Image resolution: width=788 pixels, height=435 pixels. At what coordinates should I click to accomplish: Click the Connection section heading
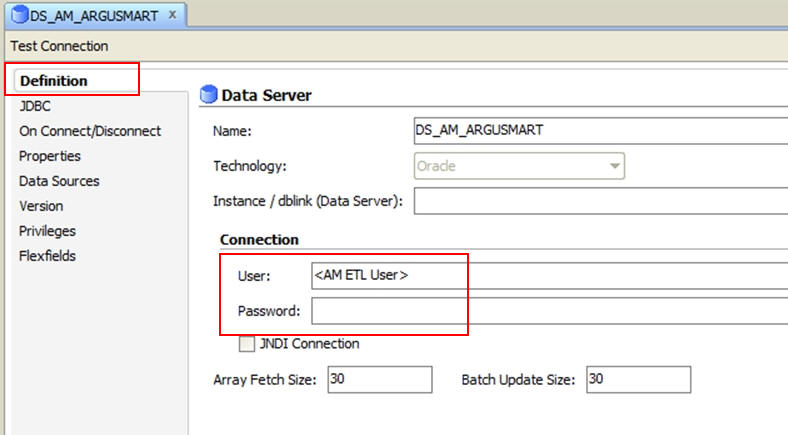point(259,240)
